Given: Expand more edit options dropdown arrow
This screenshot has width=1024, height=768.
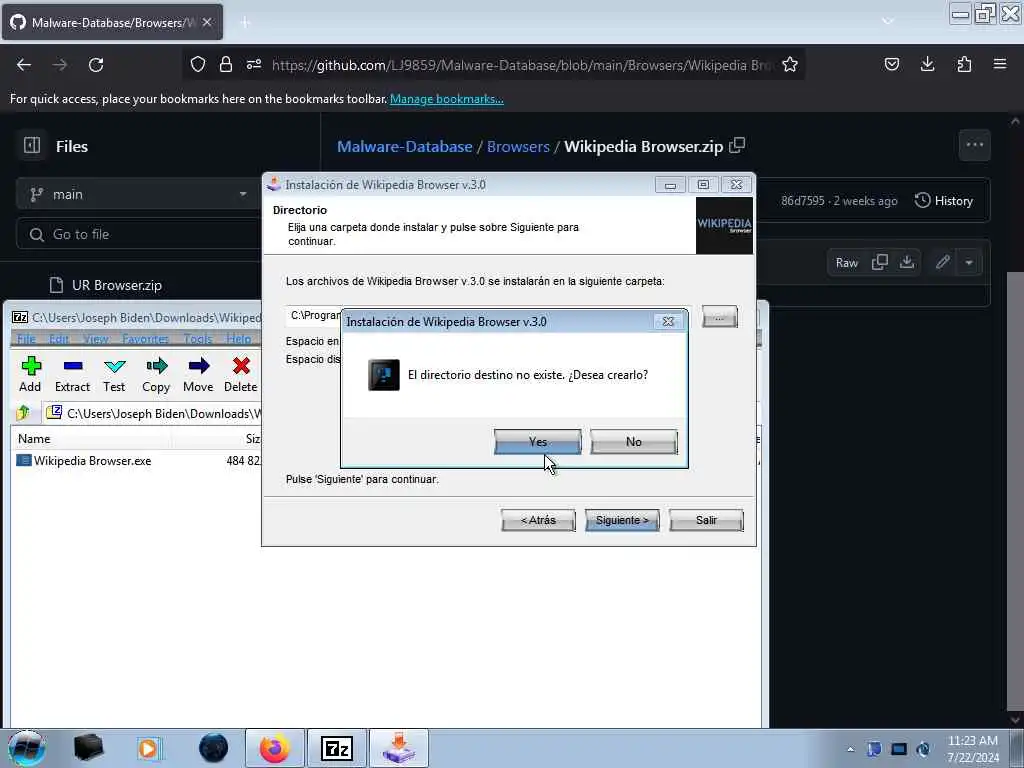Looking at the screenshot, I should [968, 263].
